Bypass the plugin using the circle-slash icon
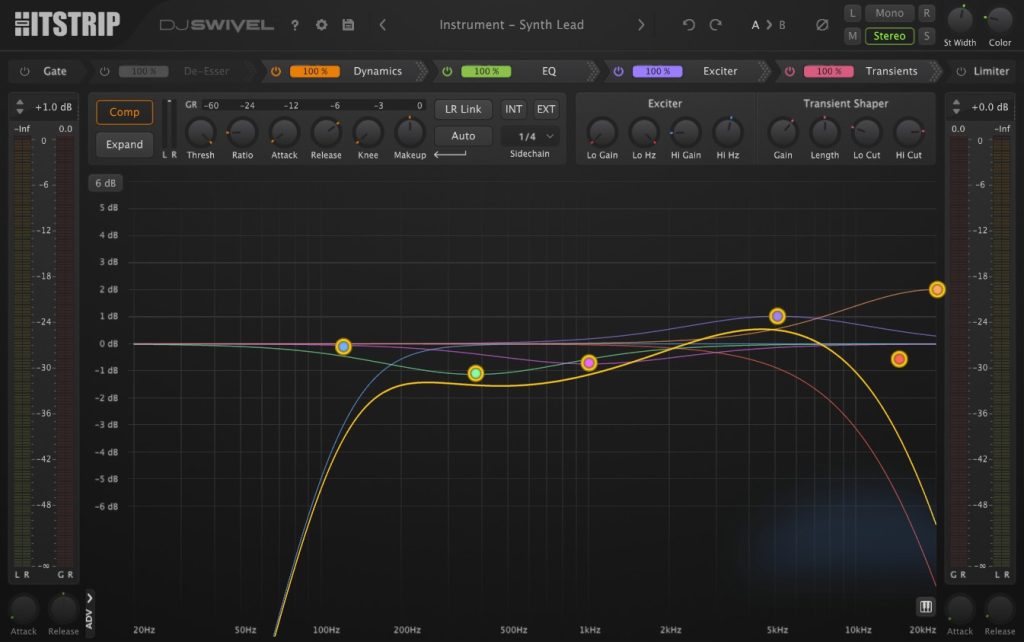 click(x=822, y=24)
